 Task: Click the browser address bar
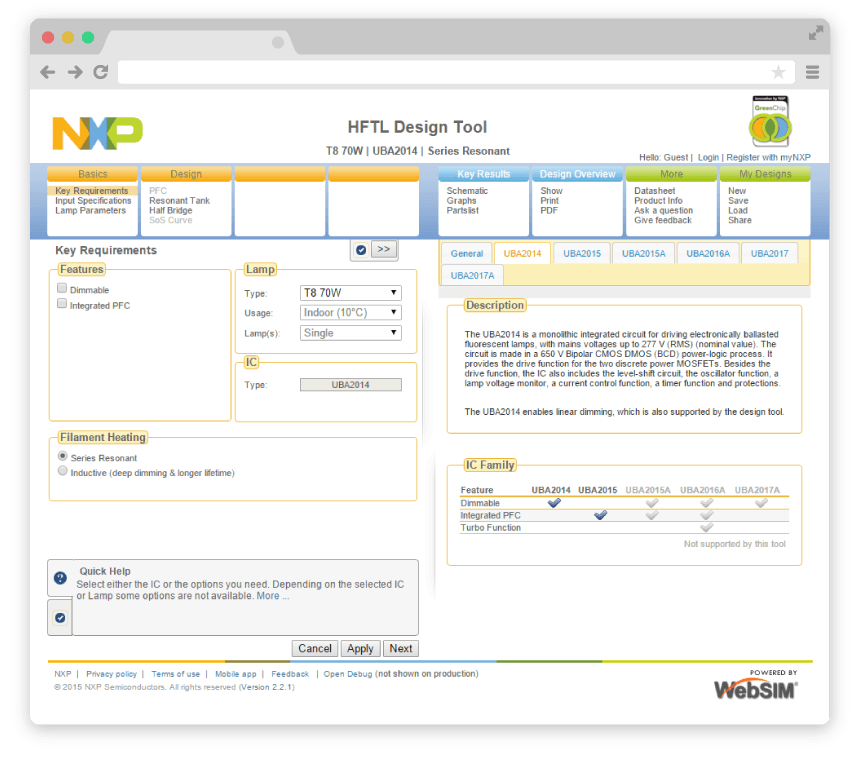[455, 72]
